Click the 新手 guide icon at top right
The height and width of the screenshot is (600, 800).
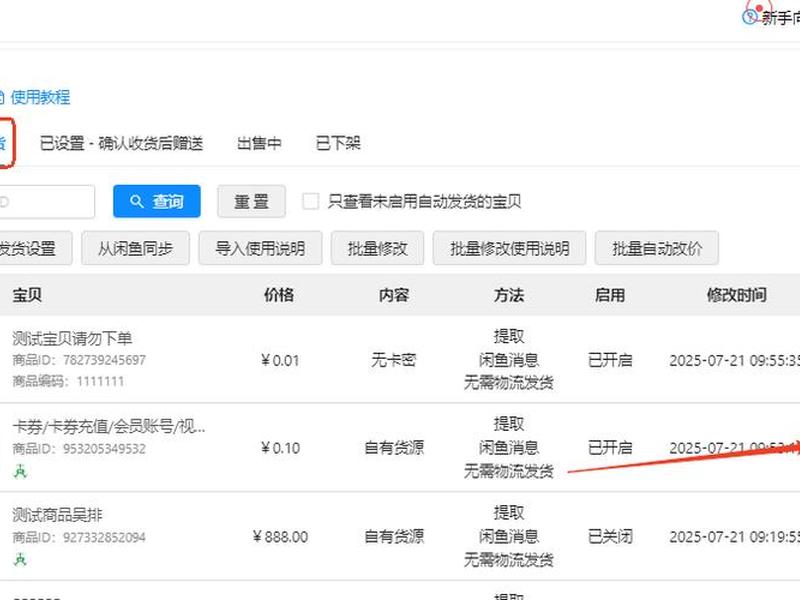(x=751, y=15)
